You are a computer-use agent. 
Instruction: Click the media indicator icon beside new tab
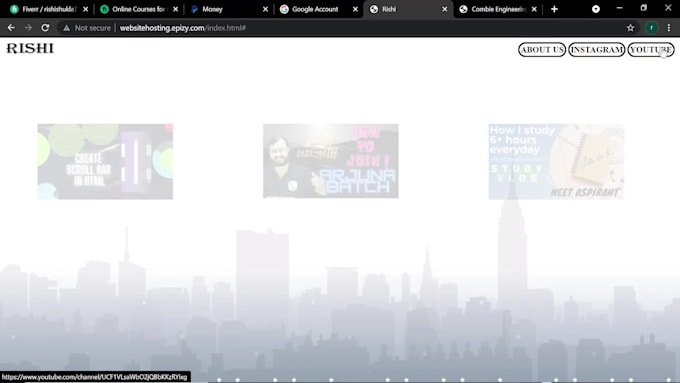pyautogui.click(x=596, y=9)
